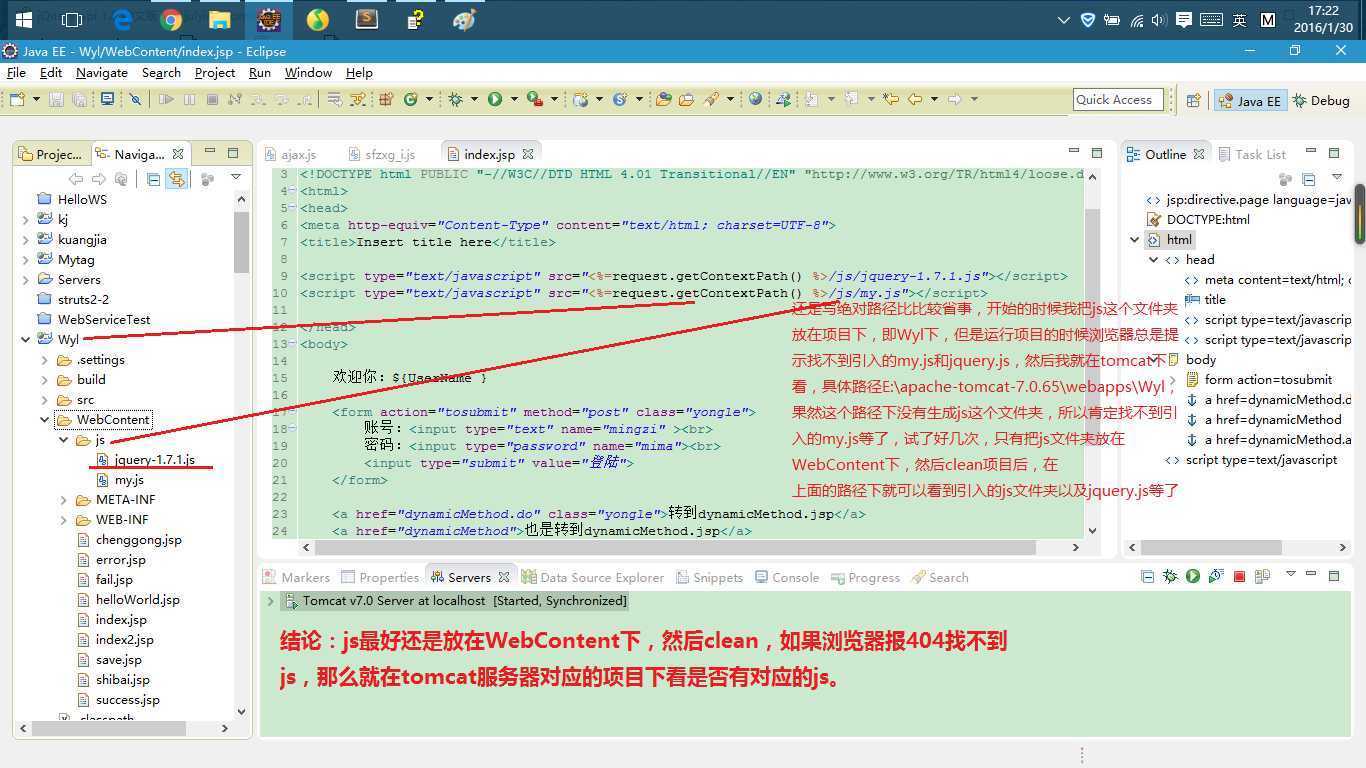Click the Back navigation arrow in main toolbar
Screen dimensions: 1366x768
click(915, 99)
